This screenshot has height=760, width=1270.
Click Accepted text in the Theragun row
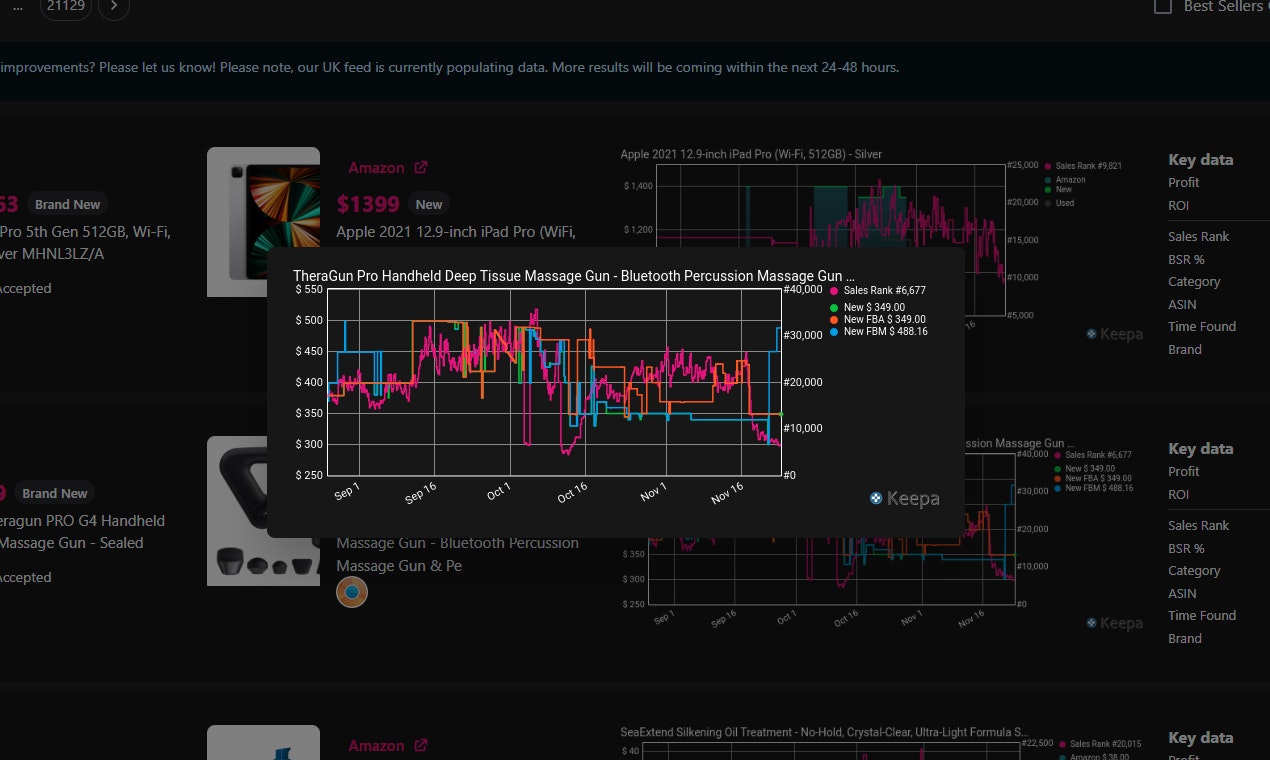point(25,577)
